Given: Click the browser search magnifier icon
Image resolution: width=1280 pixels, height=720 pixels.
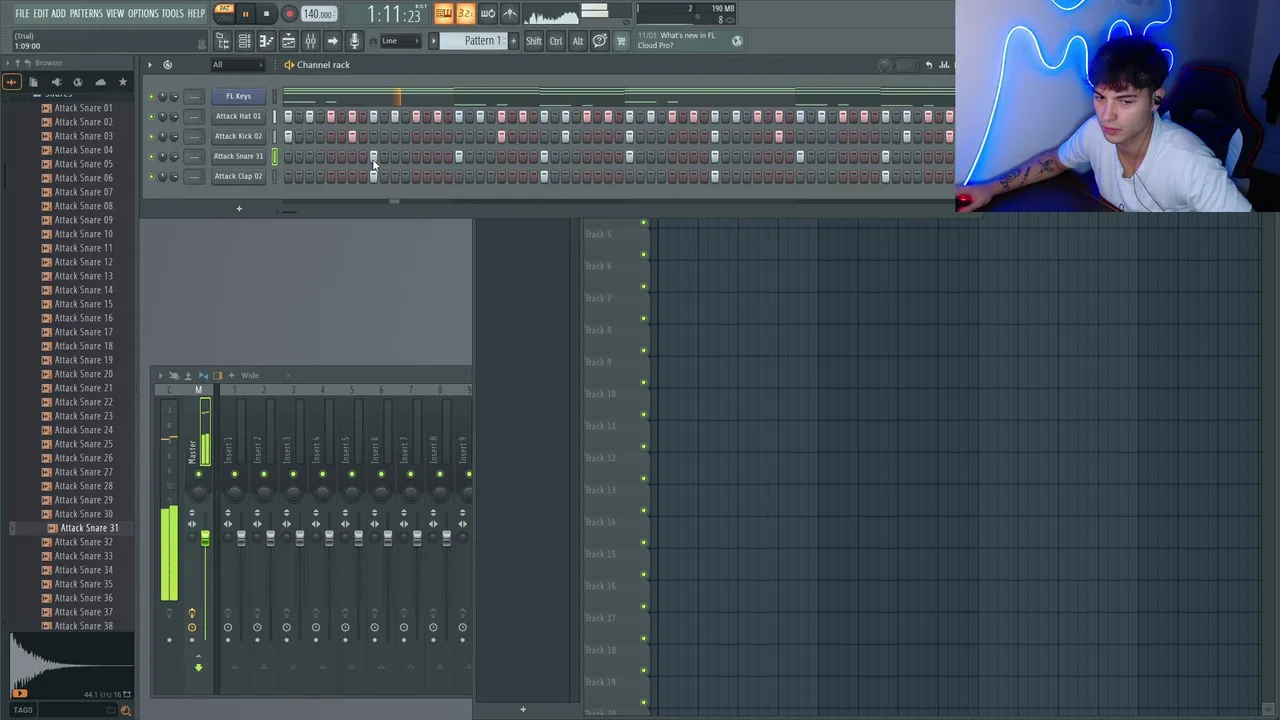Looking at the screenshot, I should click(126, 710).
